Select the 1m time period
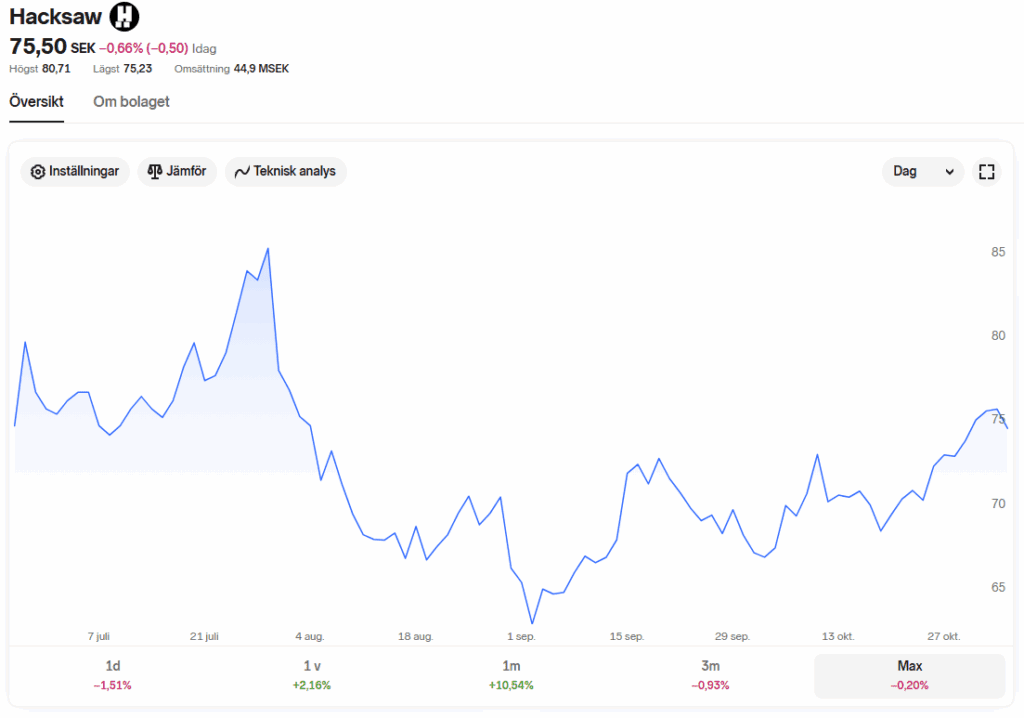This screenshot has height=718, width=1024. point(511,675)
